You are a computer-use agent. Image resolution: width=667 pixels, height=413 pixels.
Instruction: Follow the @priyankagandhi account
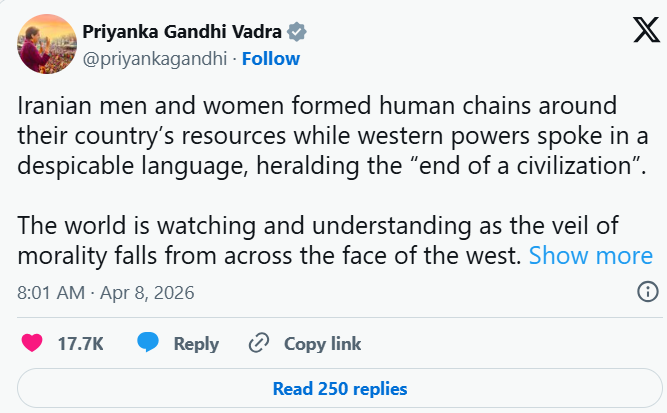point(271,58)
